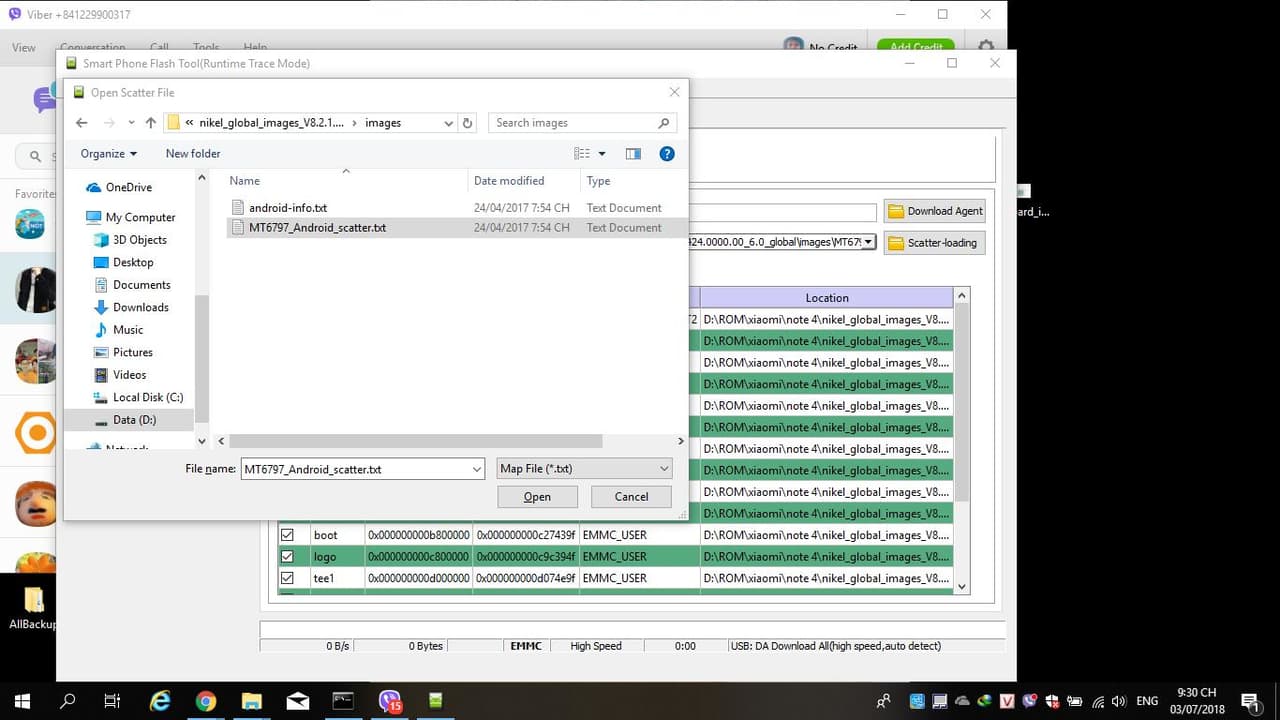Expand the File name dropdown list
The height and width of the screenshot is (720, 1280).
476,469
